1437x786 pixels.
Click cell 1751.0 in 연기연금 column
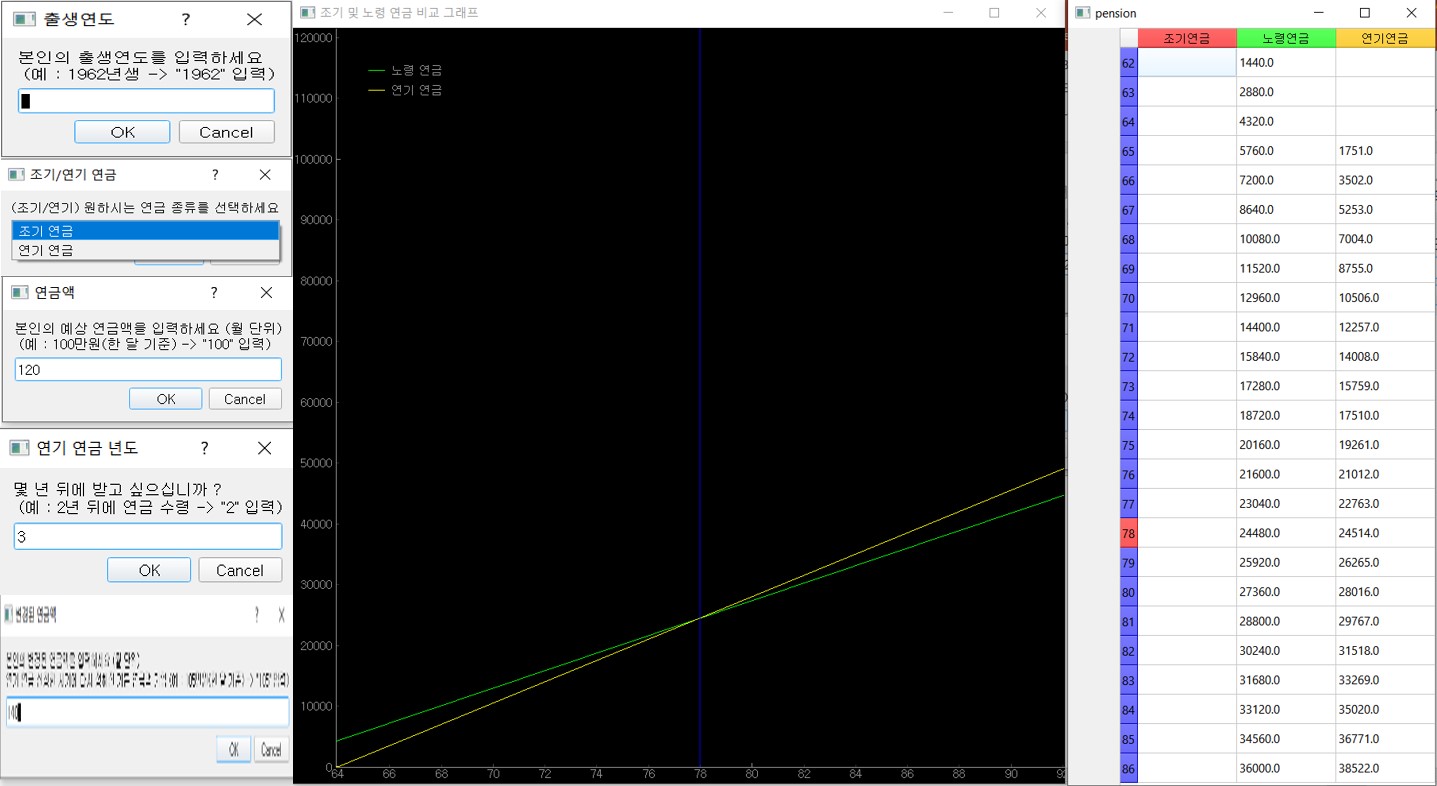point(1385,151)
